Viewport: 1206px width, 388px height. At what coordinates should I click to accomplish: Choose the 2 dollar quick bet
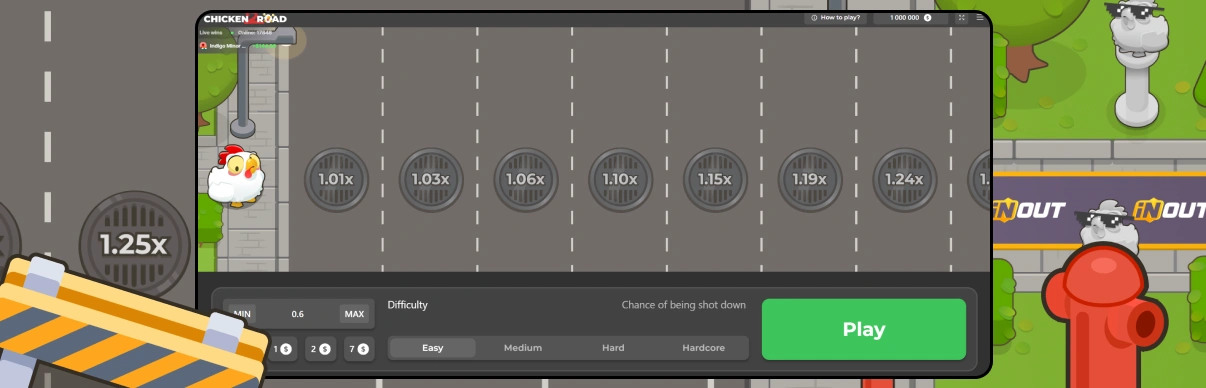(x=320, y=349)
